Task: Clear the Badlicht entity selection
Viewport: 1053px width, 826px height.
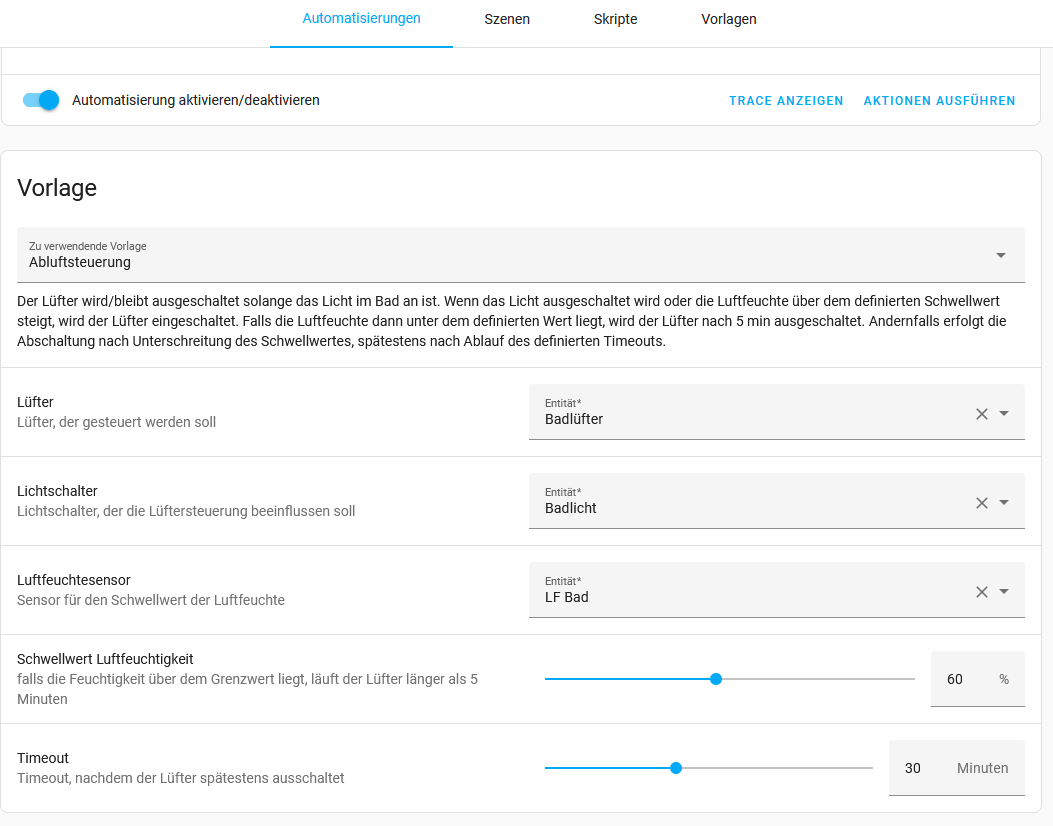Action: 981,503
